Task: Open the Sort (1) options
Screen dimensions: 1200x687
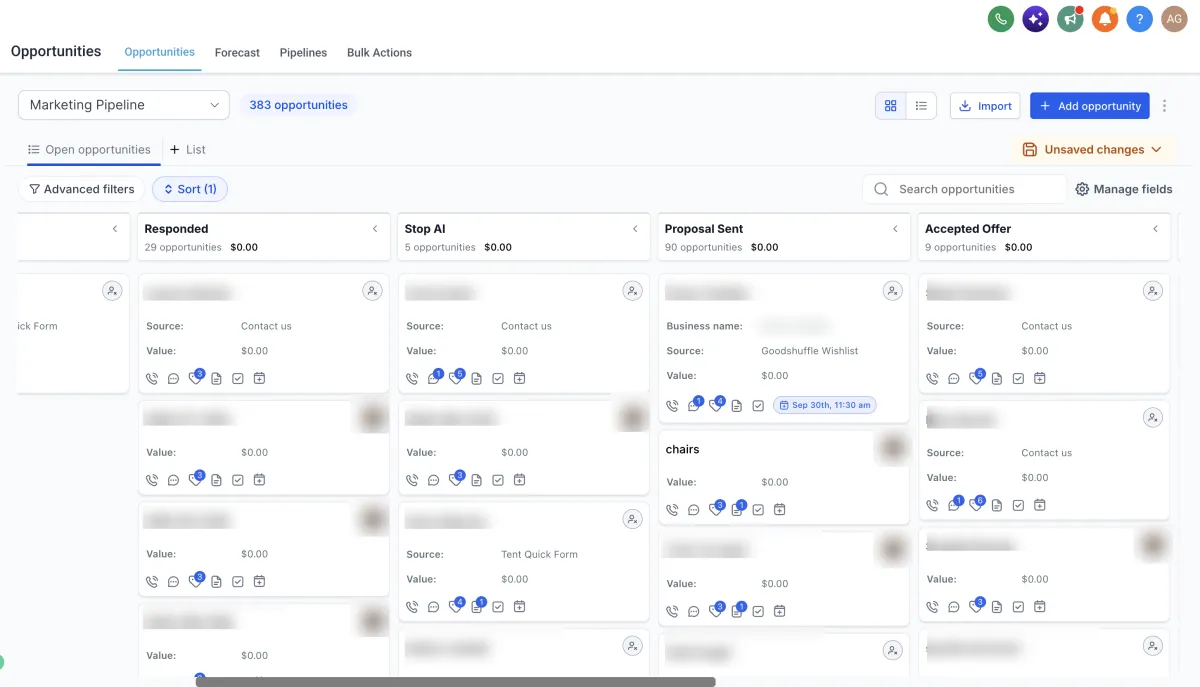Action: coord(190,189)
